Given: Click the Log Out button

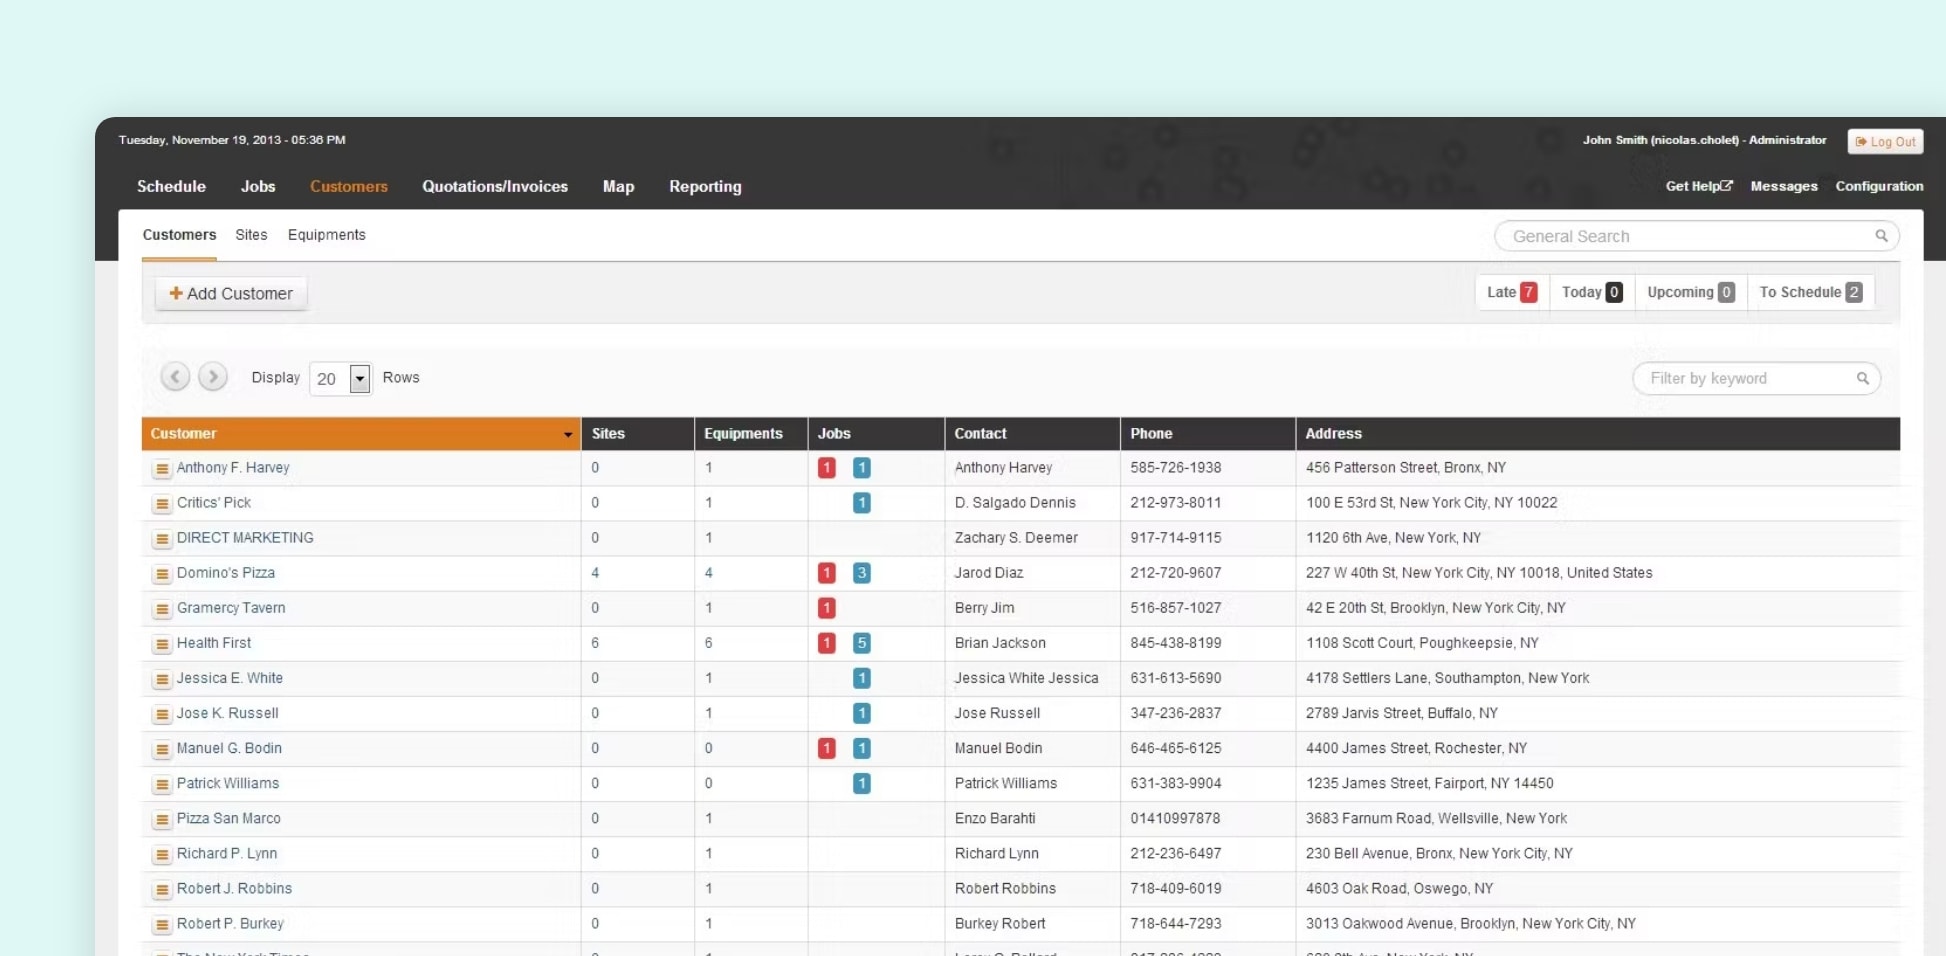Looking at the screenshot, I should tap(1885, 141).
